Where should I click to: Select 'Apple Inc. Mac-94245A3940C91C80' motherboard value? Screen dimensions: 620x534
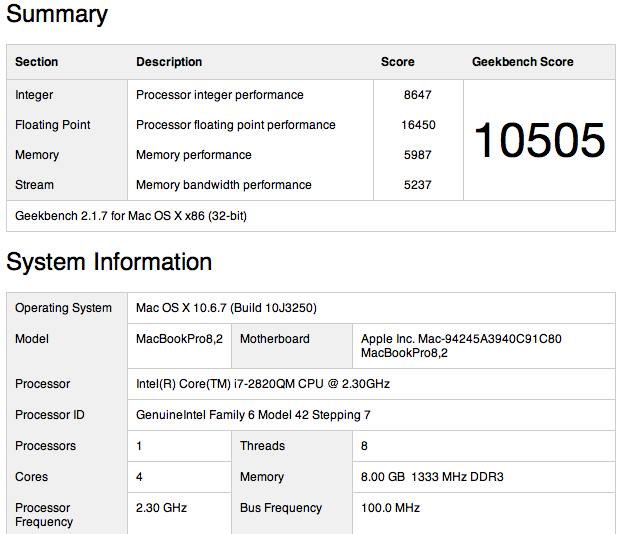(461, 339)
